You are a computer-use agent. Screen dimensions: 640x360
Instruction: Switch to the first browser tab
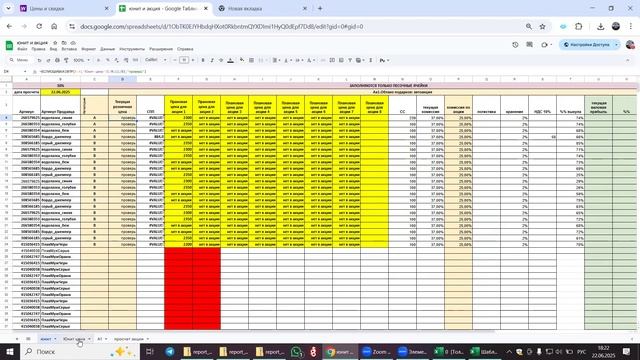point(63,8)
